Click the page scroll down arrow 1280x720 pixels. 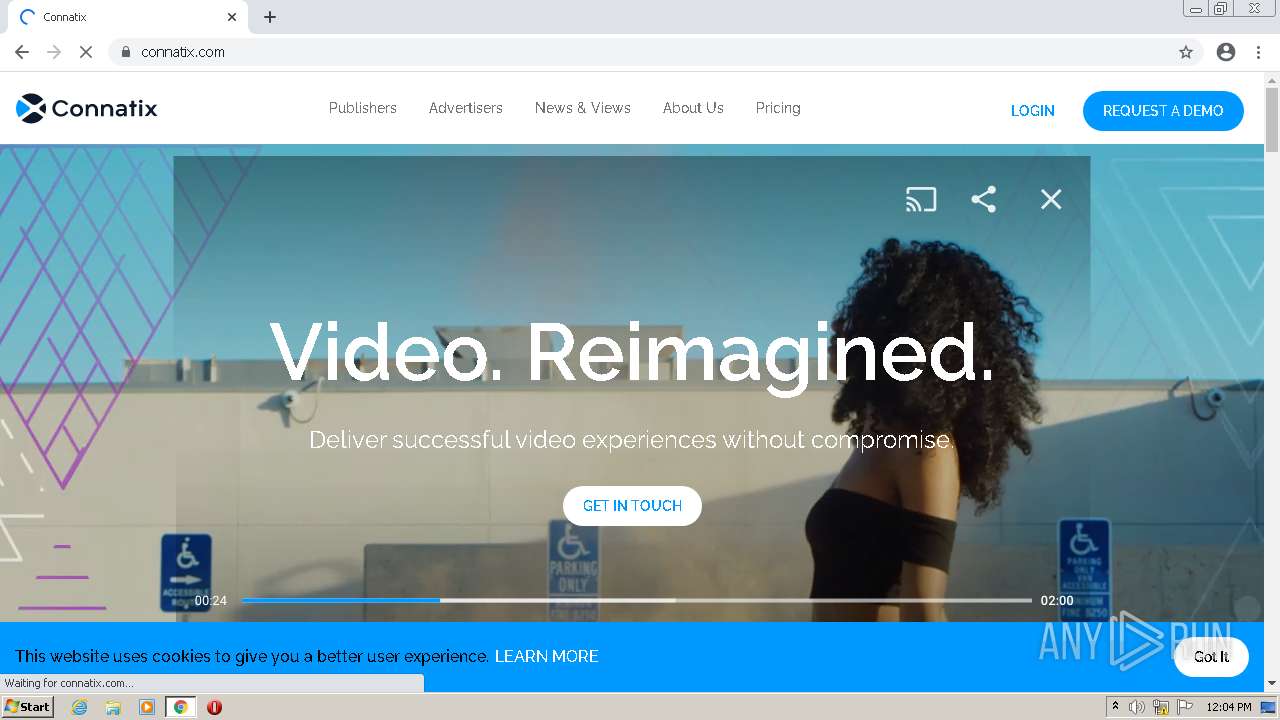pyautogui.click(x=1272, y=683)
